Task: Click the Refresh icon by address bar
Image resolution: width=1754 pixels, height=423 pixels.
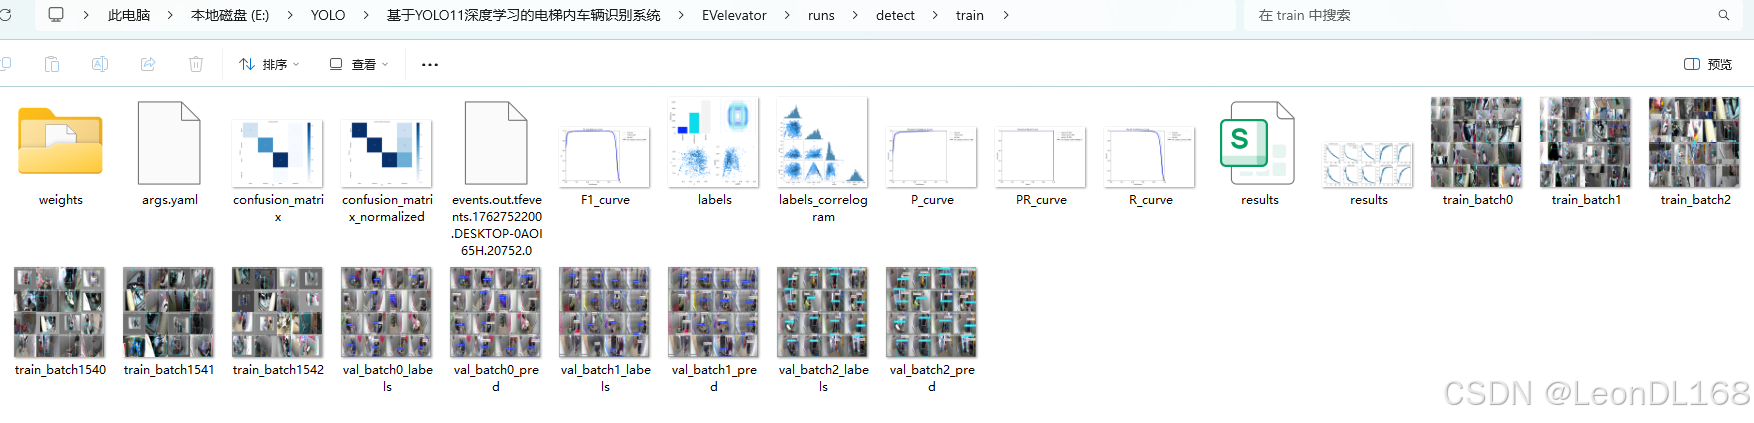Action: pos(5,15)
